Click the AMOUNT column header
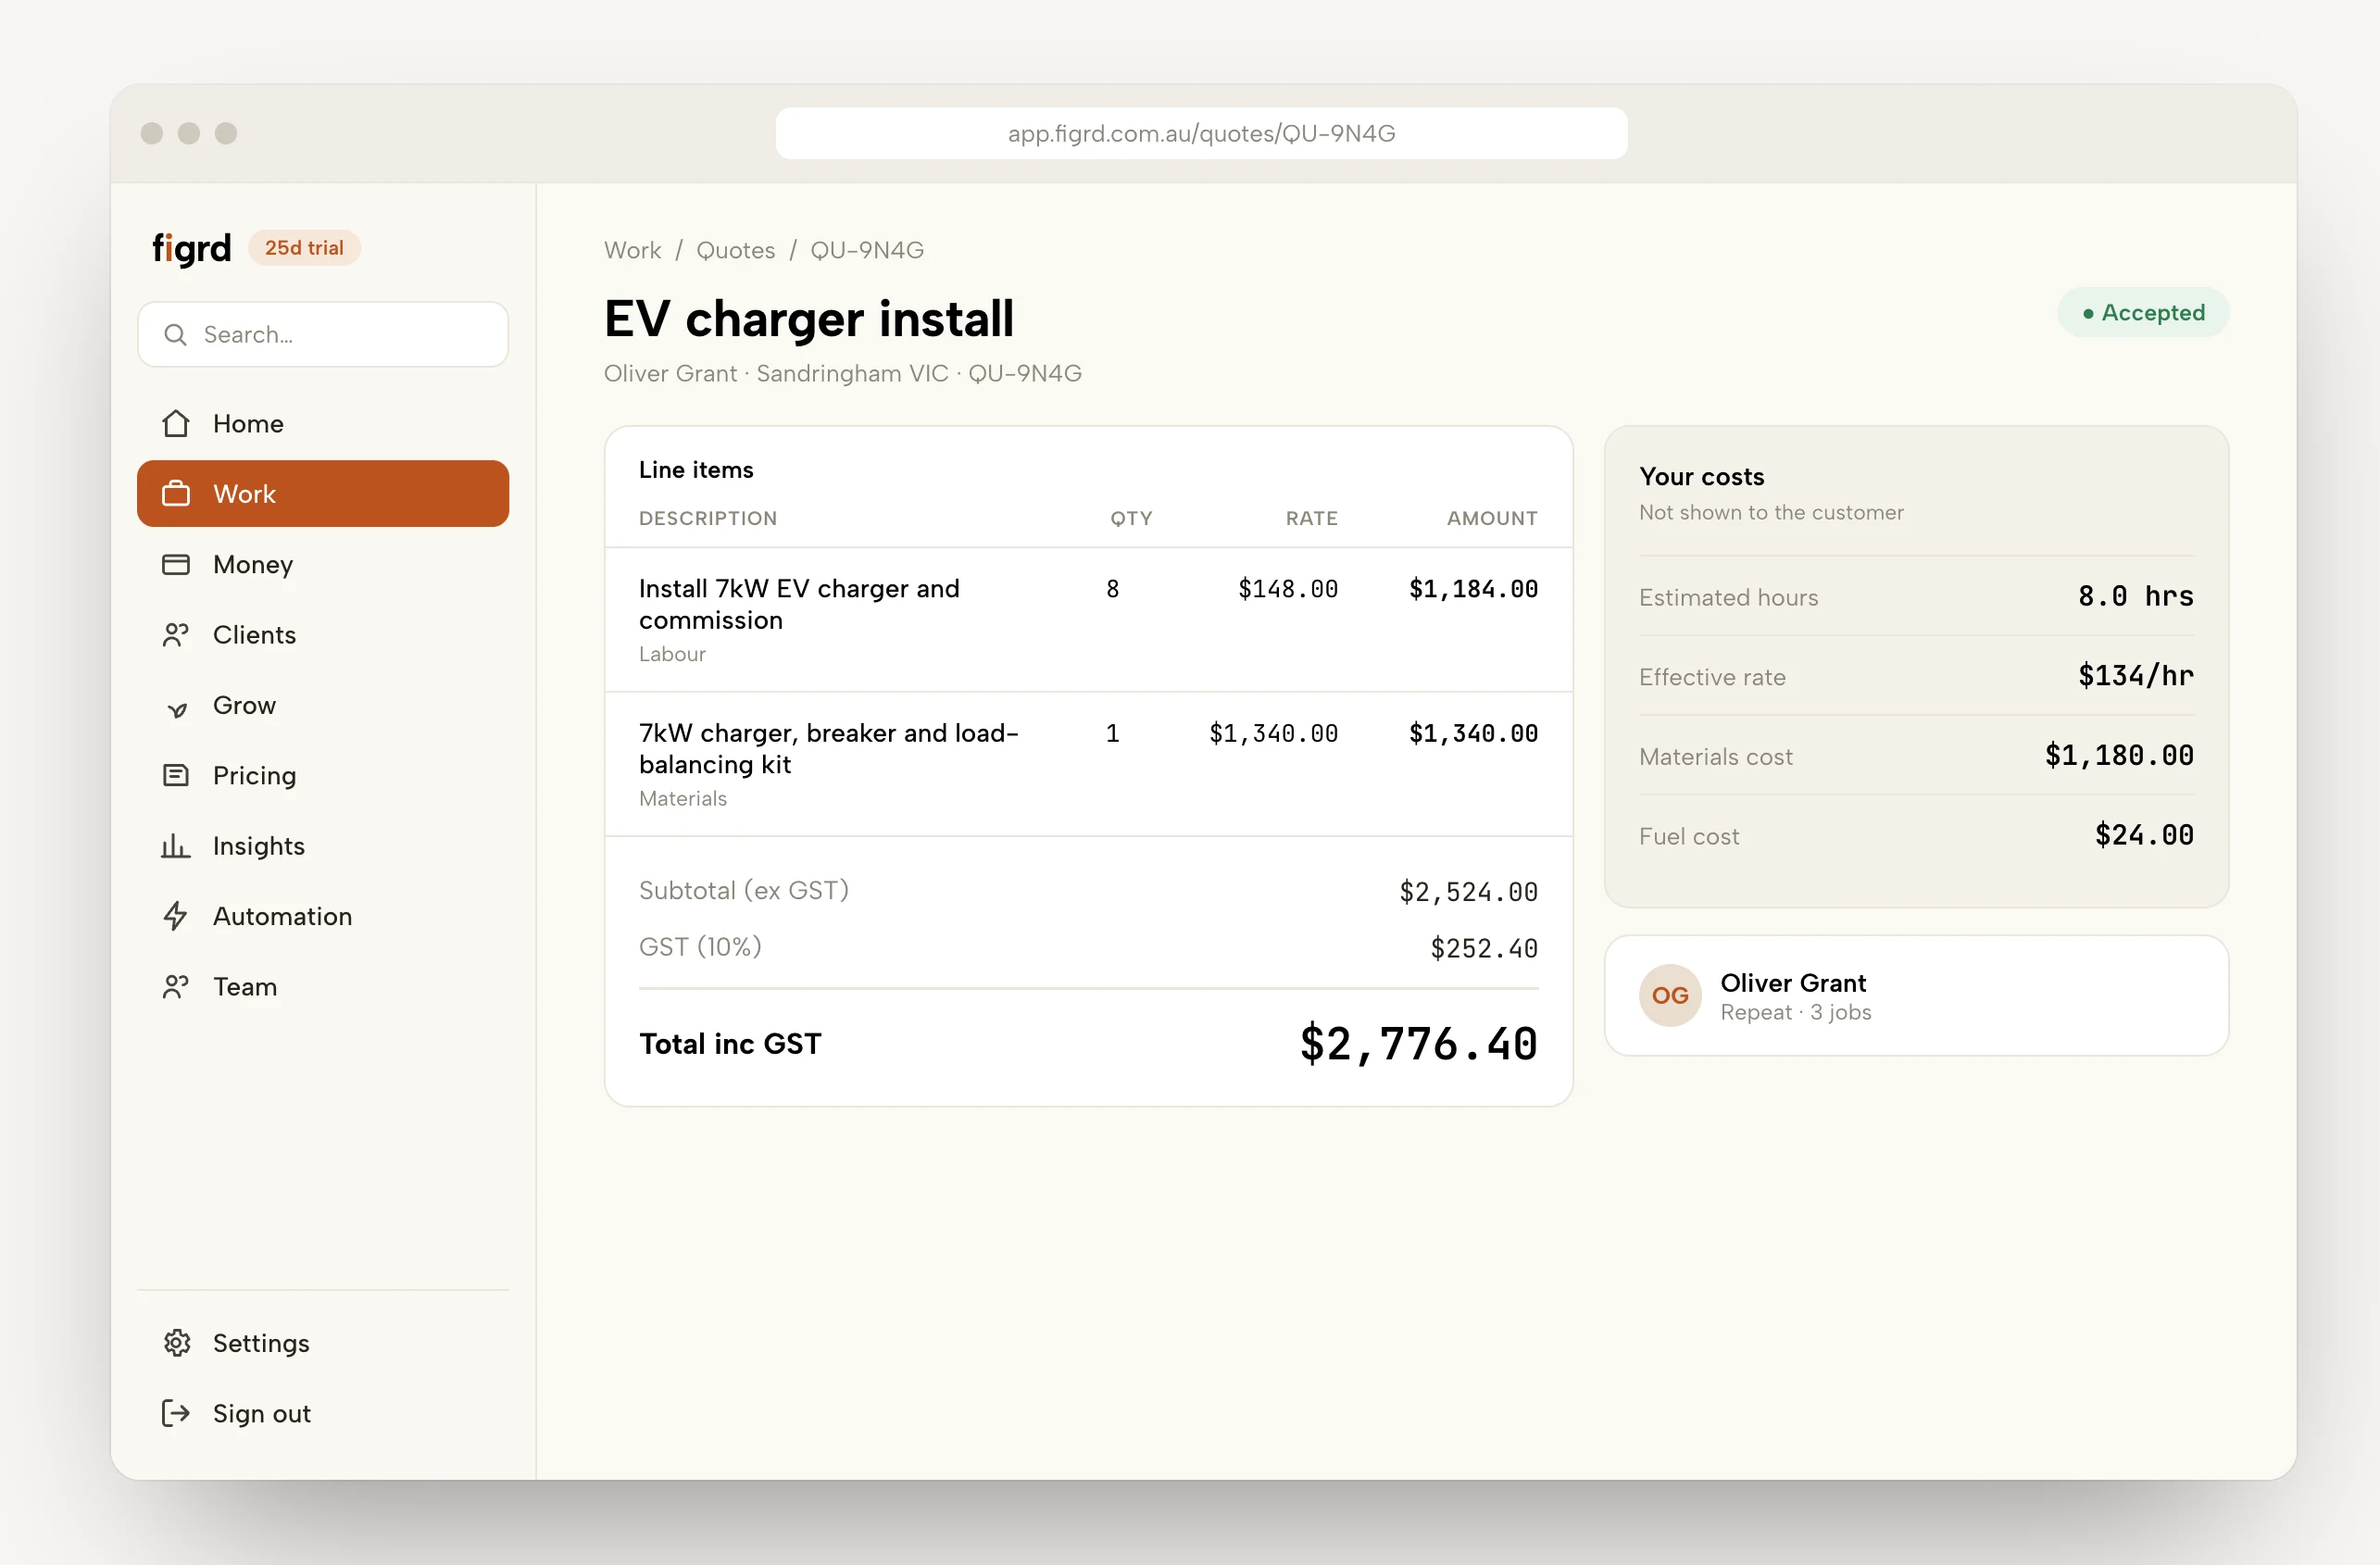 (1492, 518)
